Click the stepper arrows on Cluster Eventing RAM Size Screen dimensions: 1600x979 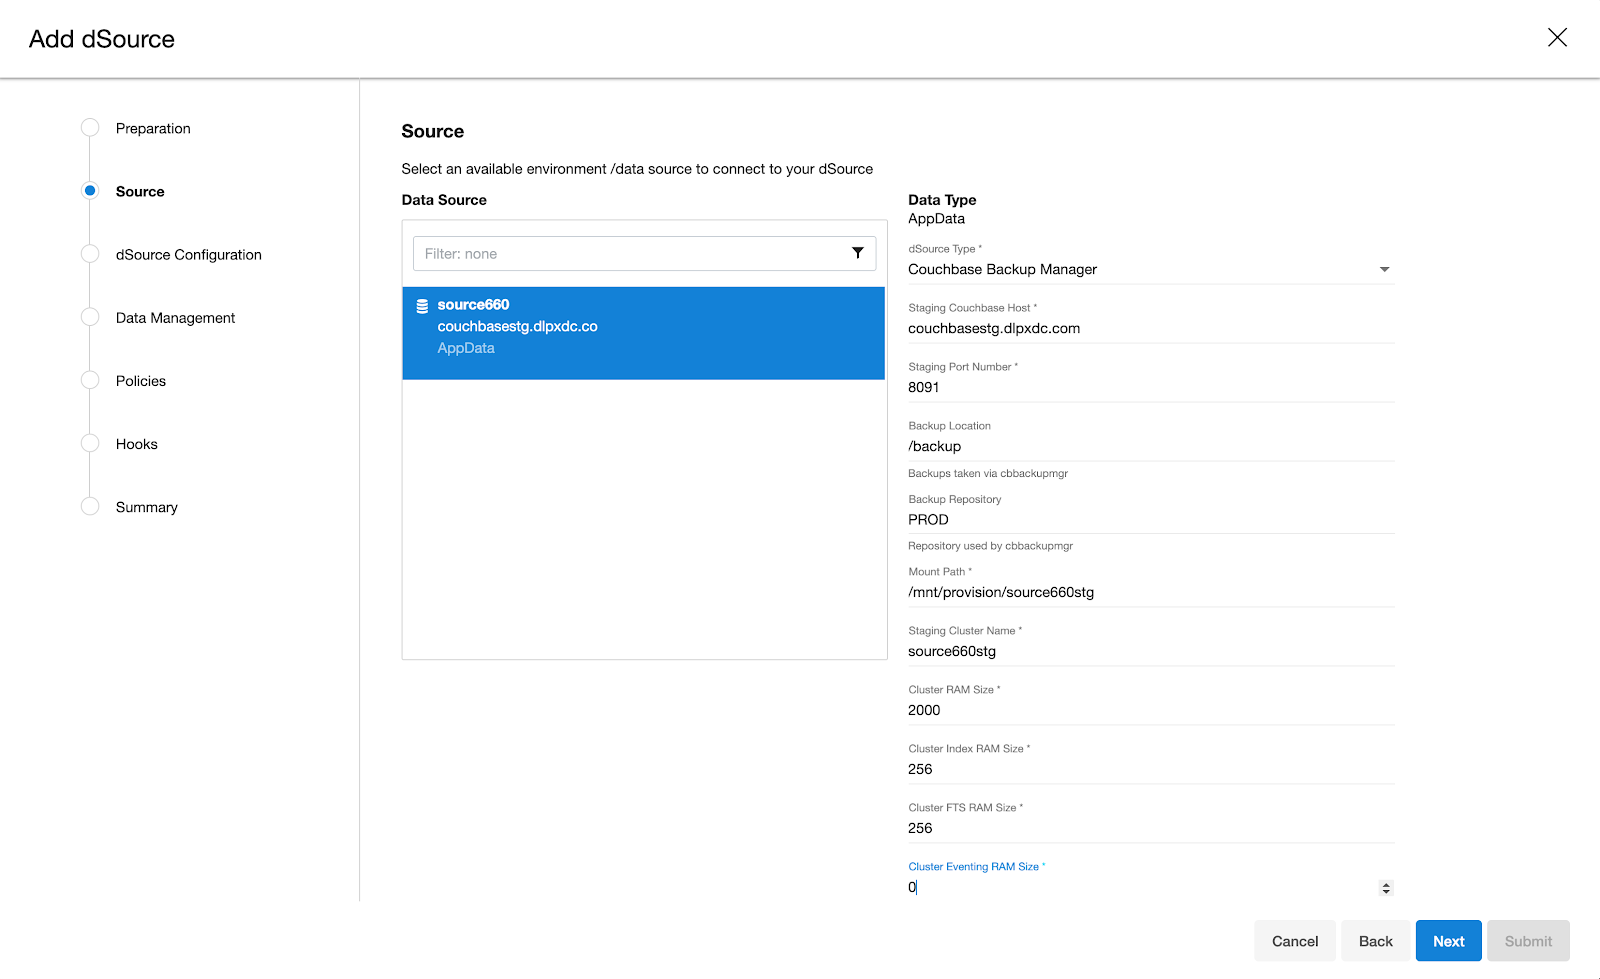click(x=1386, y=887)
